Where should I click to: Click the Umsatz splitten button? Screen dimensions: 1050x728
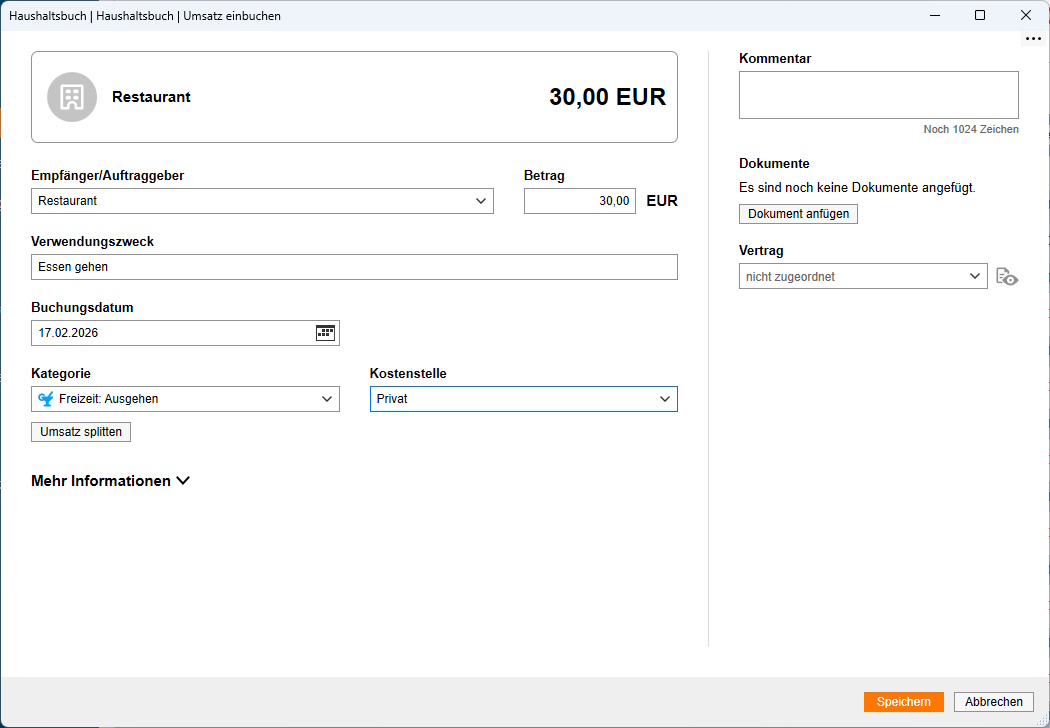click(80, 431)
